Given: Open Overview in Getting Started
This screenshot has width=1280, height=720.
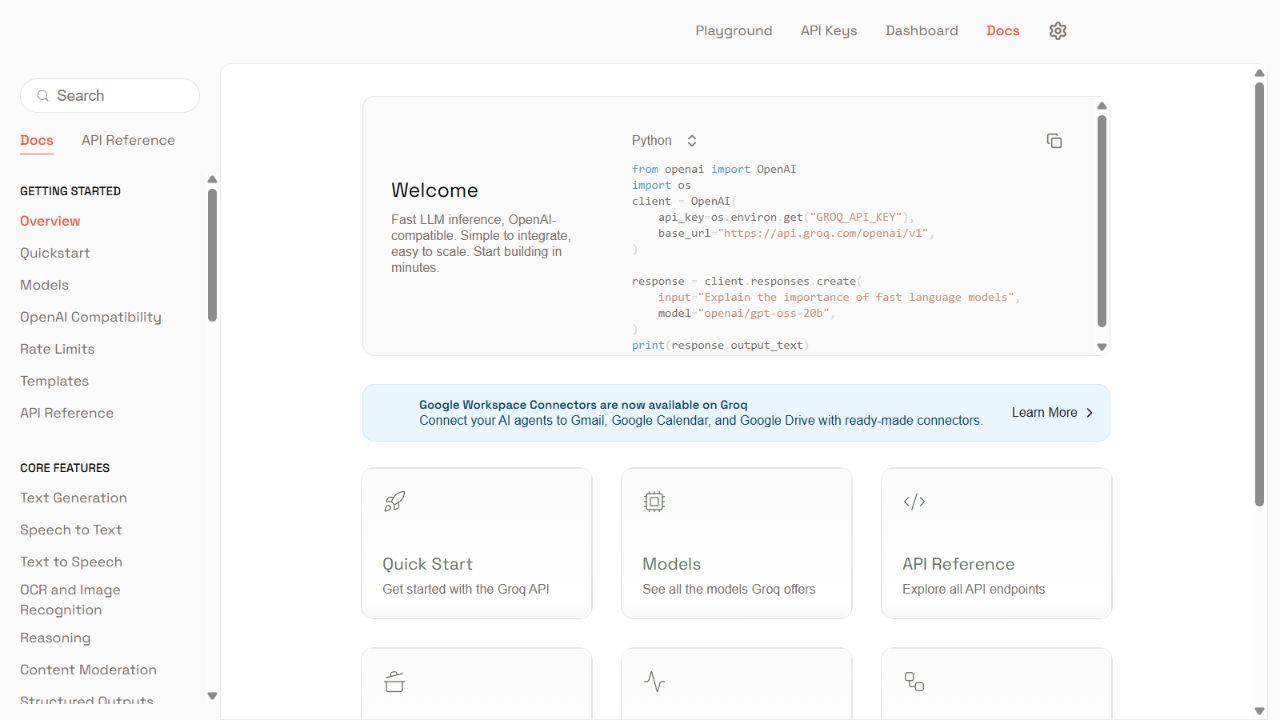Looking at the screenshot, I should click(x=50, y=221).
